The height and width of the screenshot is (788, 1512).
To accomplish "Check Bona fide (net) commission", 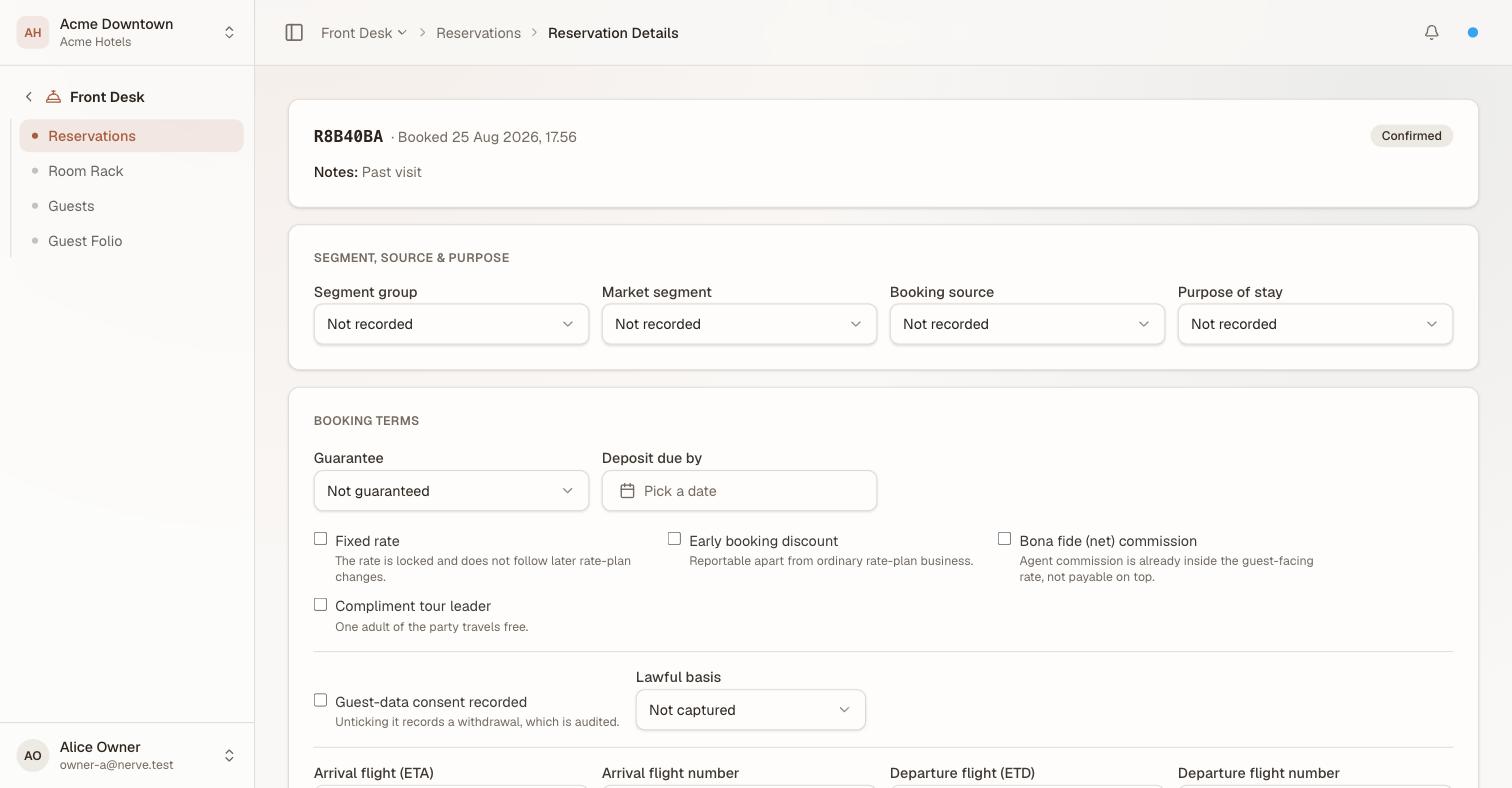I will [1004, 539].
